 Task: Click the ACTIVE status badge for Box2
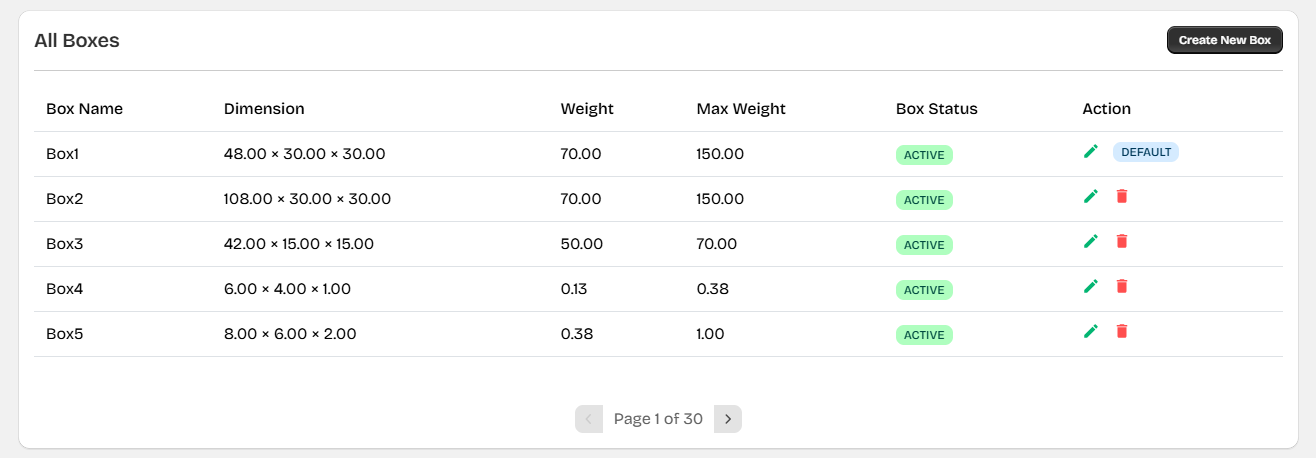(x=924, y=200)
